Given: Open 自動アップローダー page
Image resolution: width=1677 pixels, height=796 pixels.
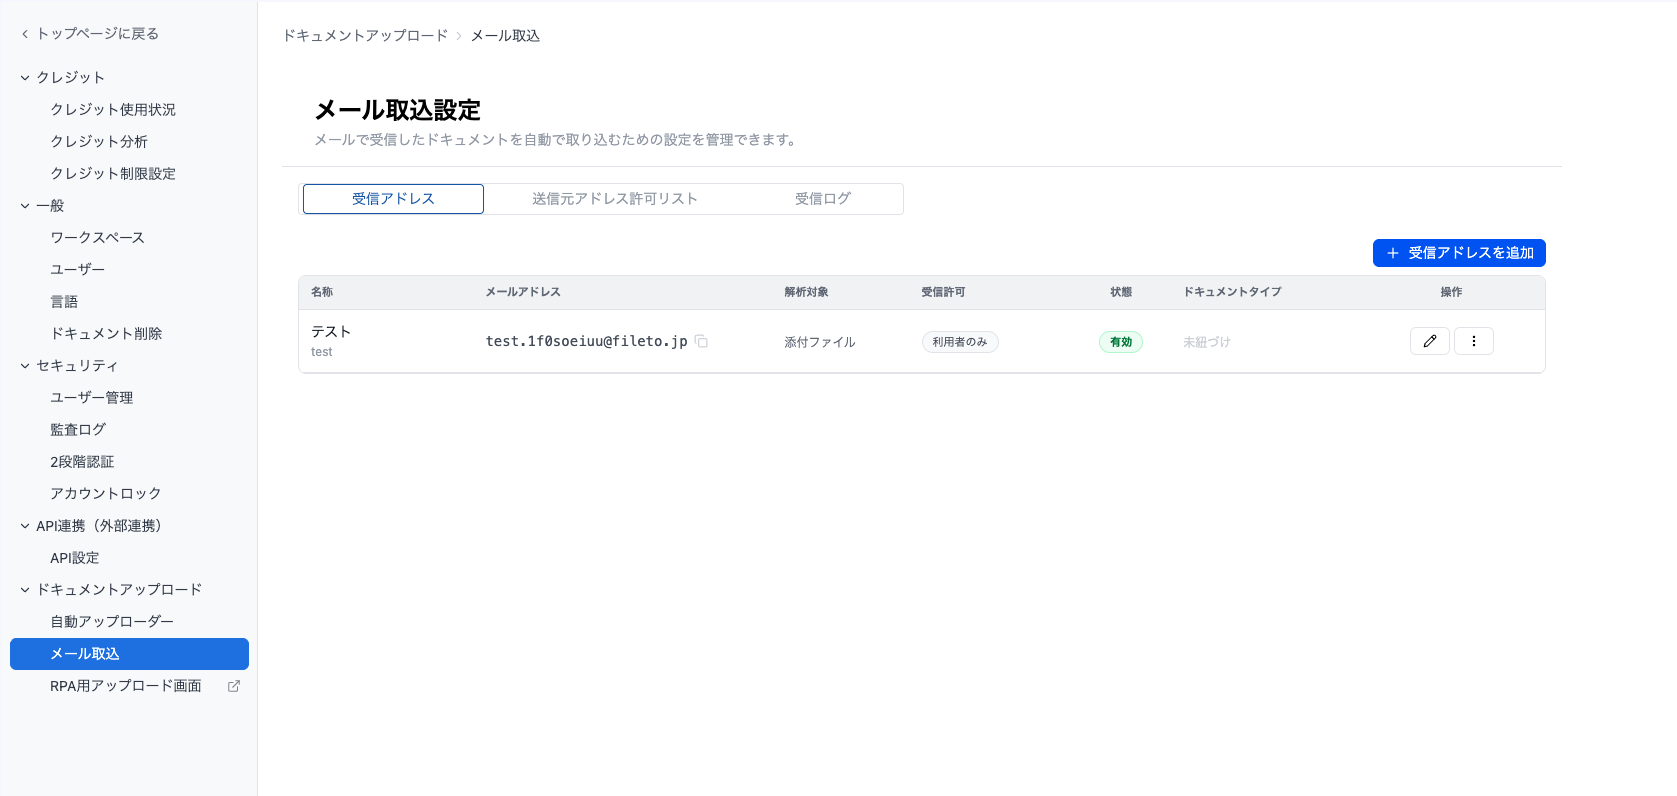Looking at the screenshot, I should [112, 622].
